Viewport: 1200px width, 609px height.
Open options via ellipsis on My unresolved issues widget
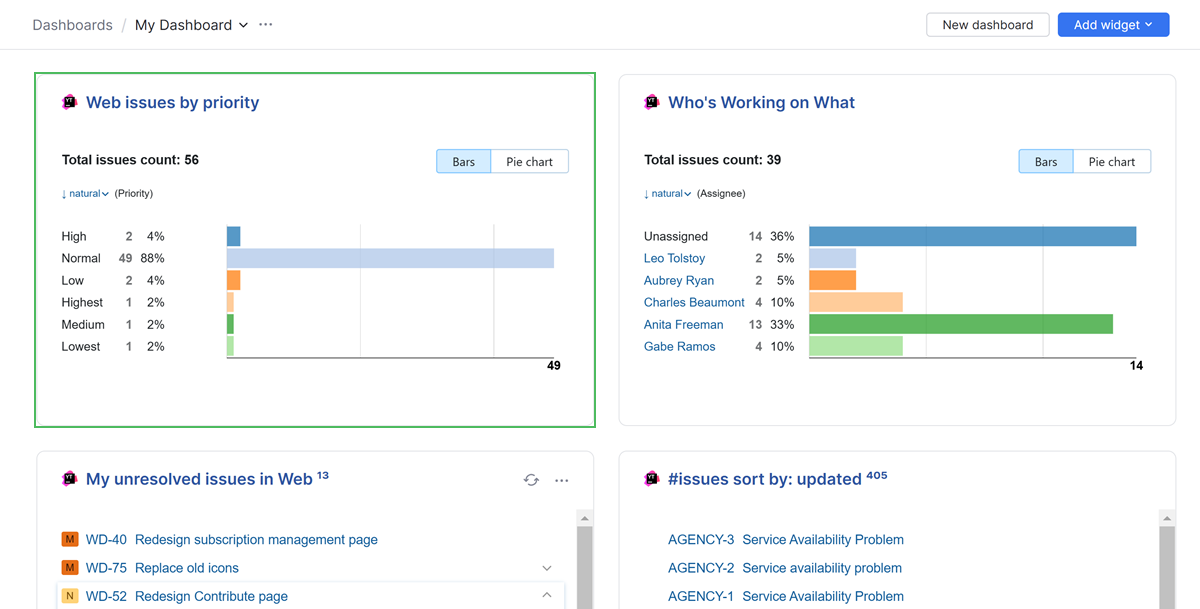pyautogui.click(x=561, y=480)
